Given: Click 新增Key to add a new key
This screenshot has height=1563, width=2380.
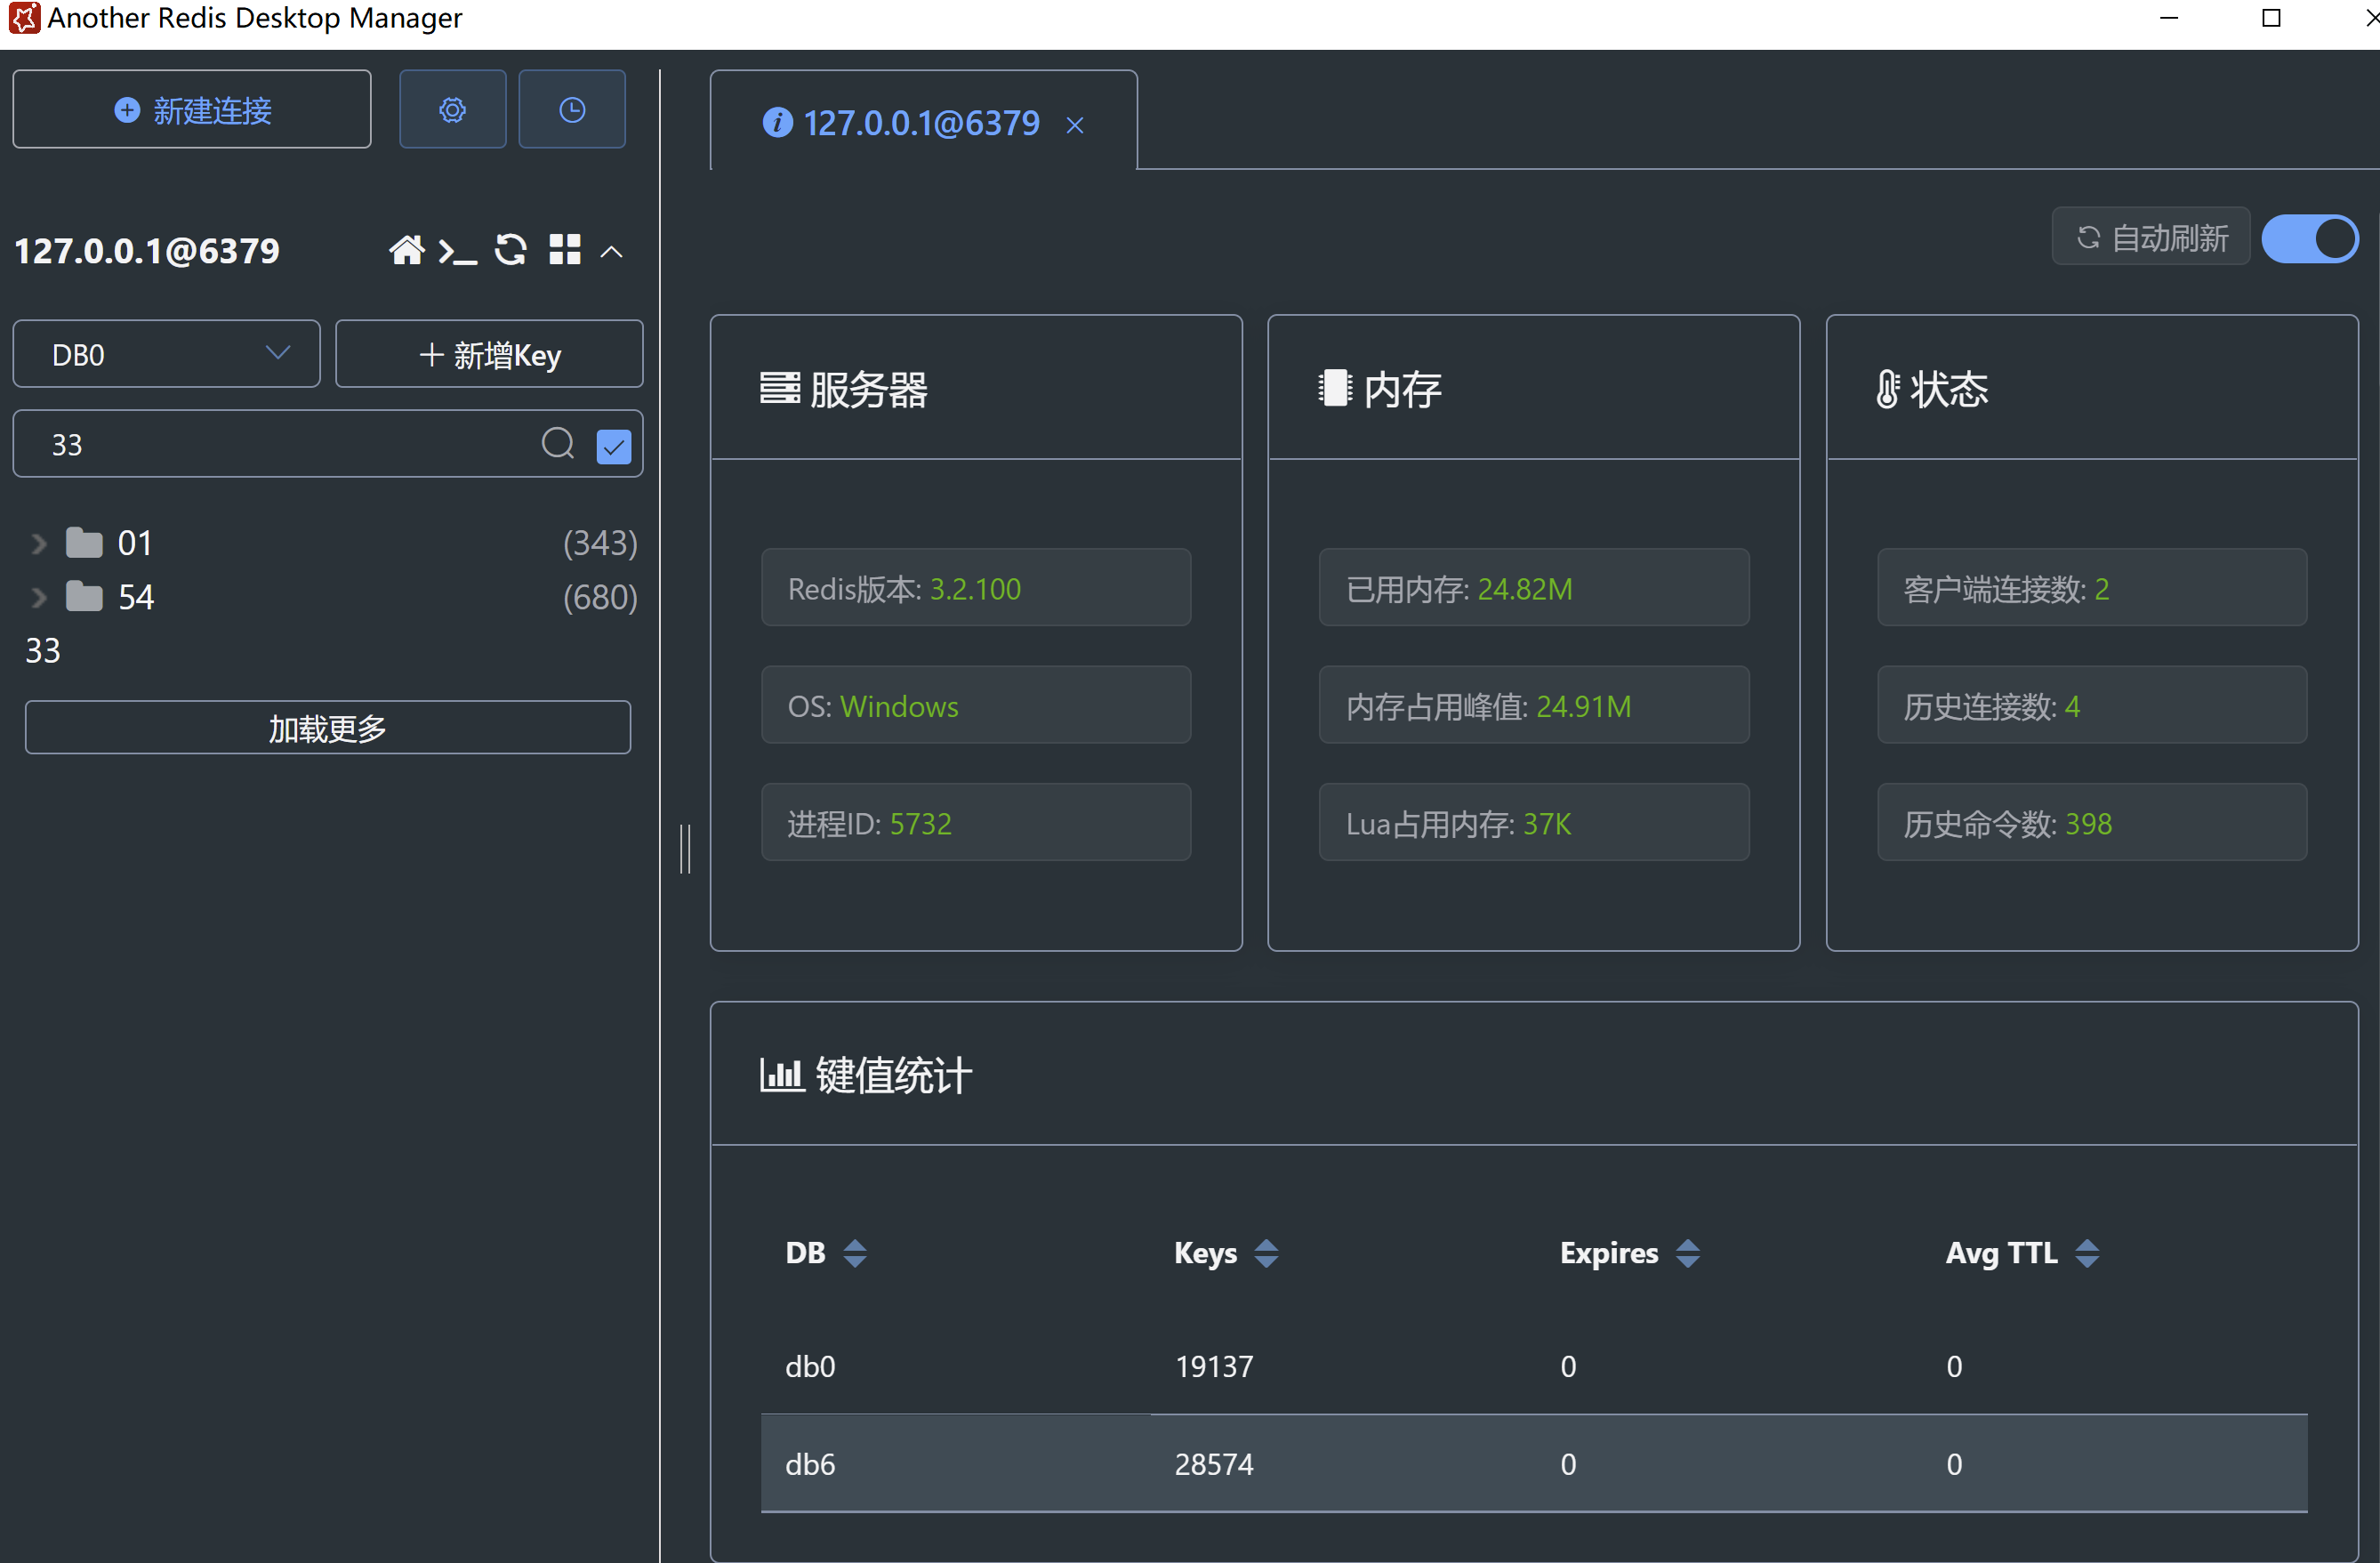Looking at the screenshot, I should (489, 354).
